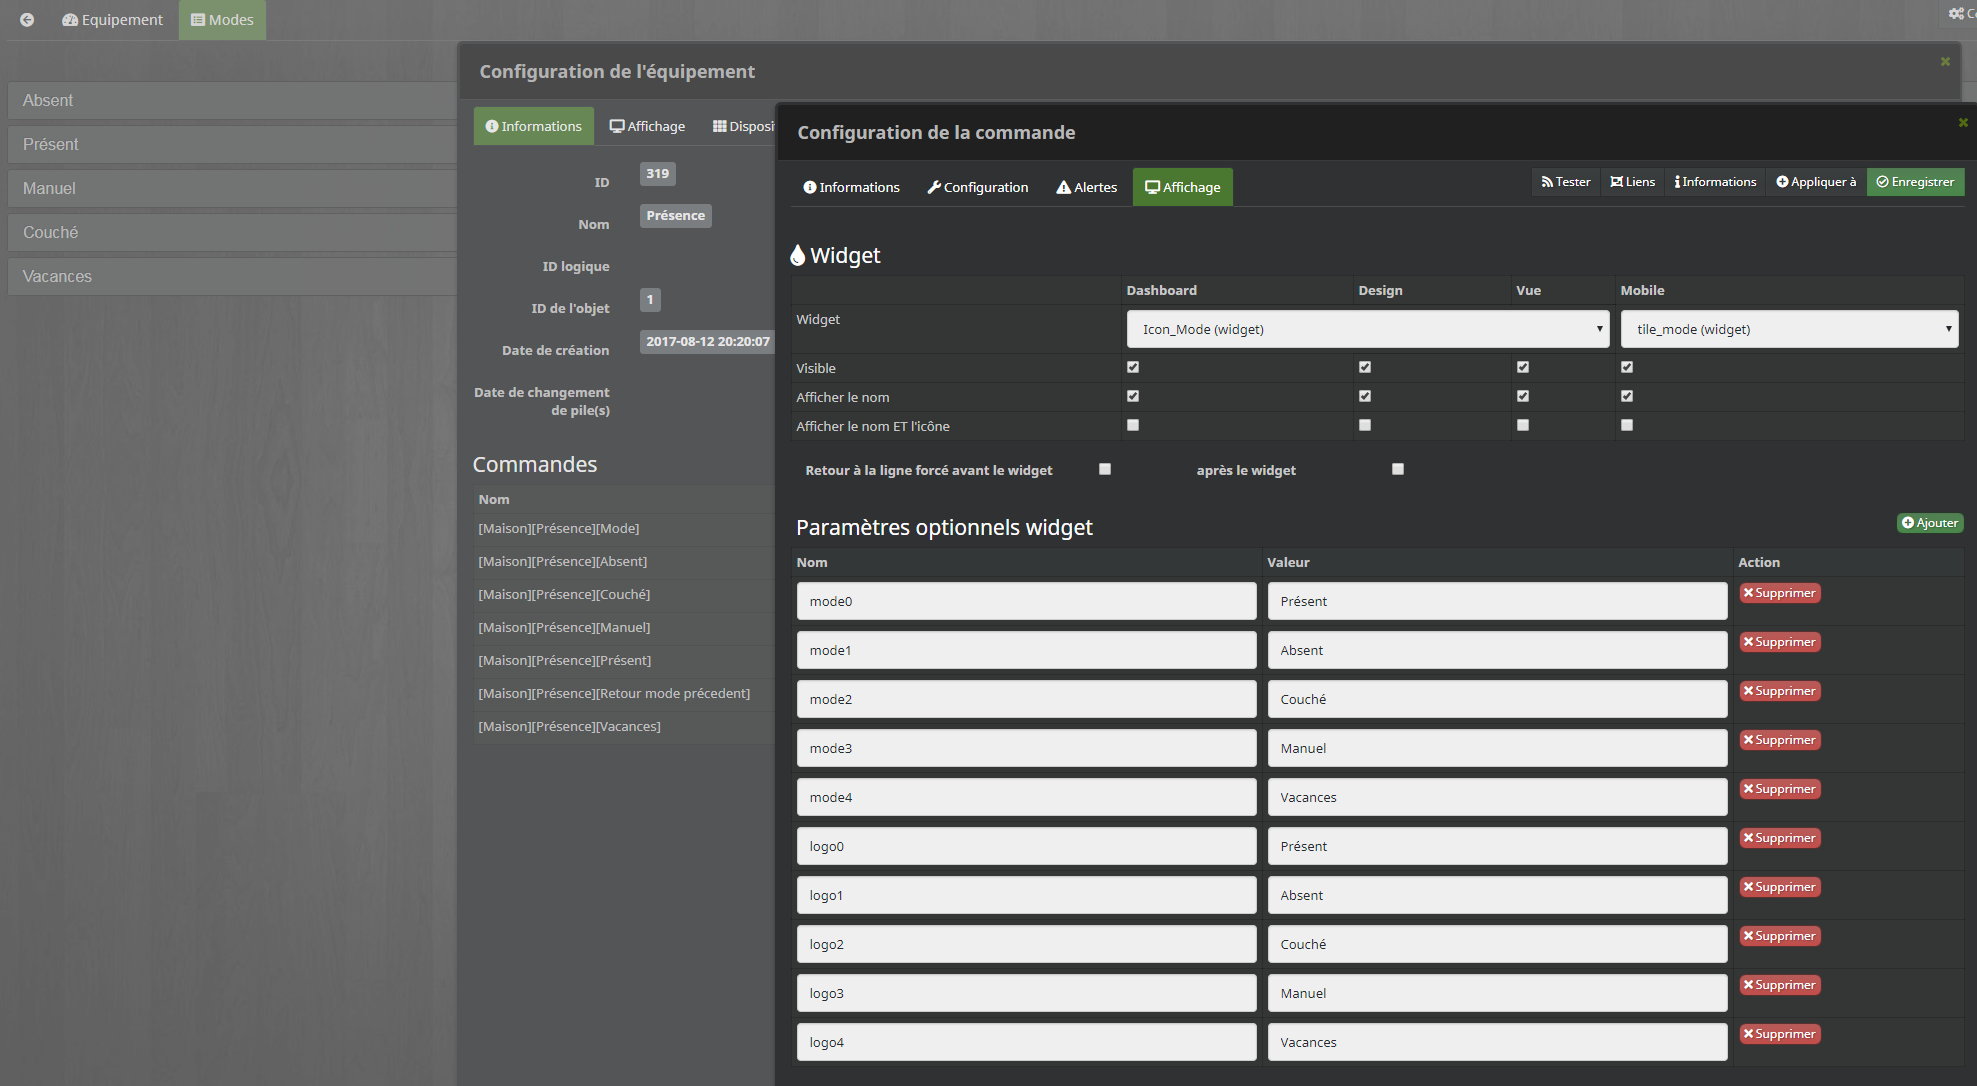Screen dimensions: 1977x1086
Task: Toggle Retour à la ligne forcé avant le widget
Action: pos(1101,469)
